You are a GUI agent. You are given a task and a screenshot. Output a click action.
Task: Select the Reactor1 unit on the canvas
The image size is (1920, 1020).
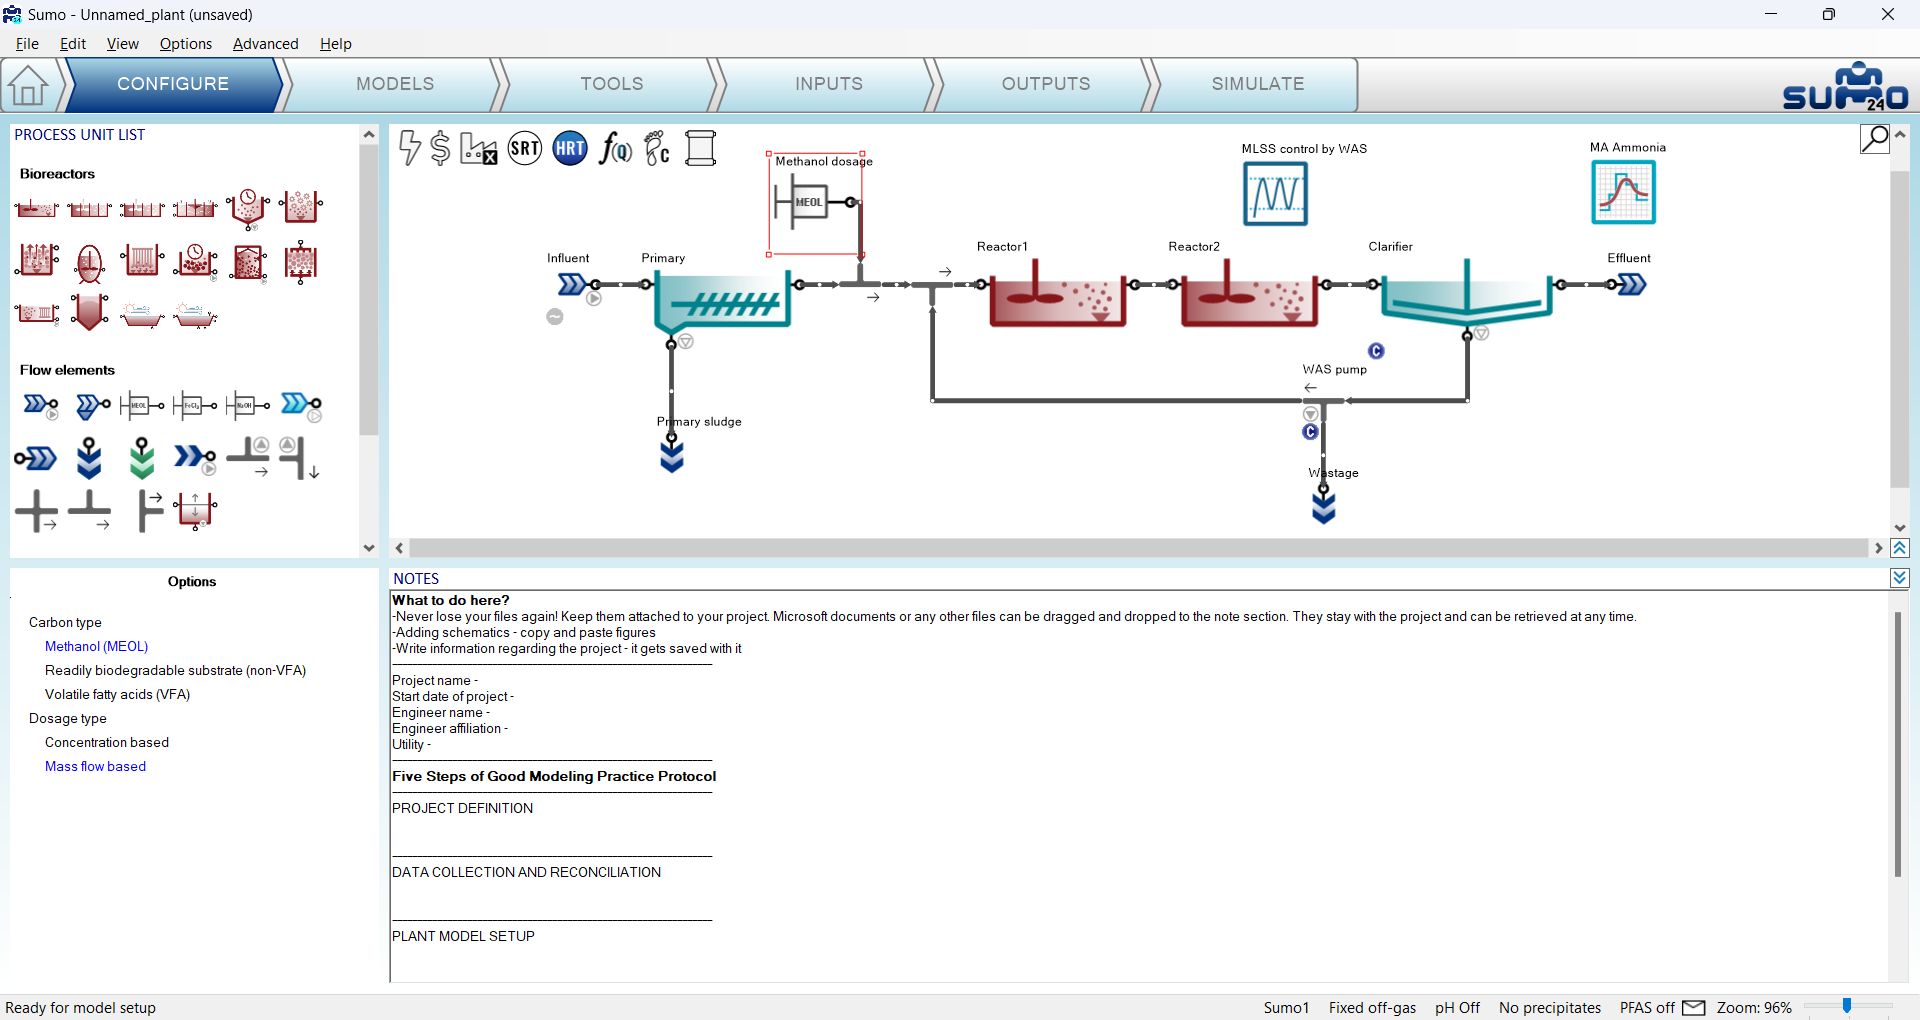tap(1057, 294)
